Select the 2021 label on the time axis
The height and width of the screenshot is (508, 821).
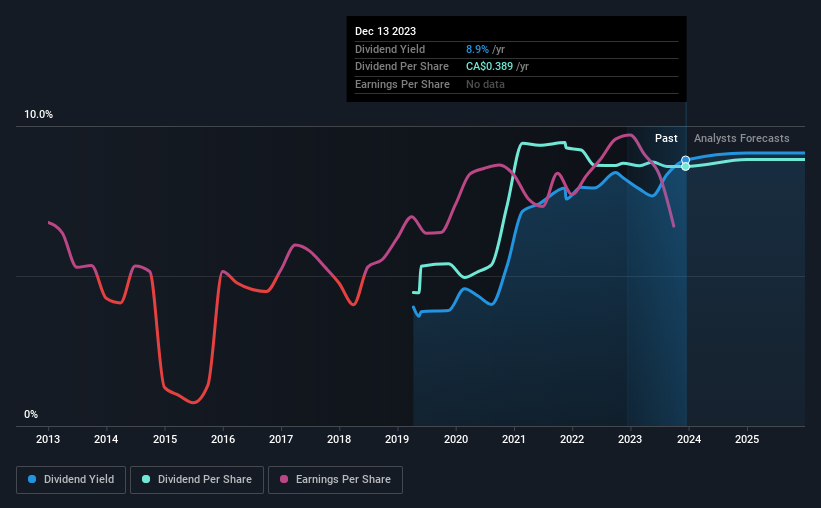(514, 439)
